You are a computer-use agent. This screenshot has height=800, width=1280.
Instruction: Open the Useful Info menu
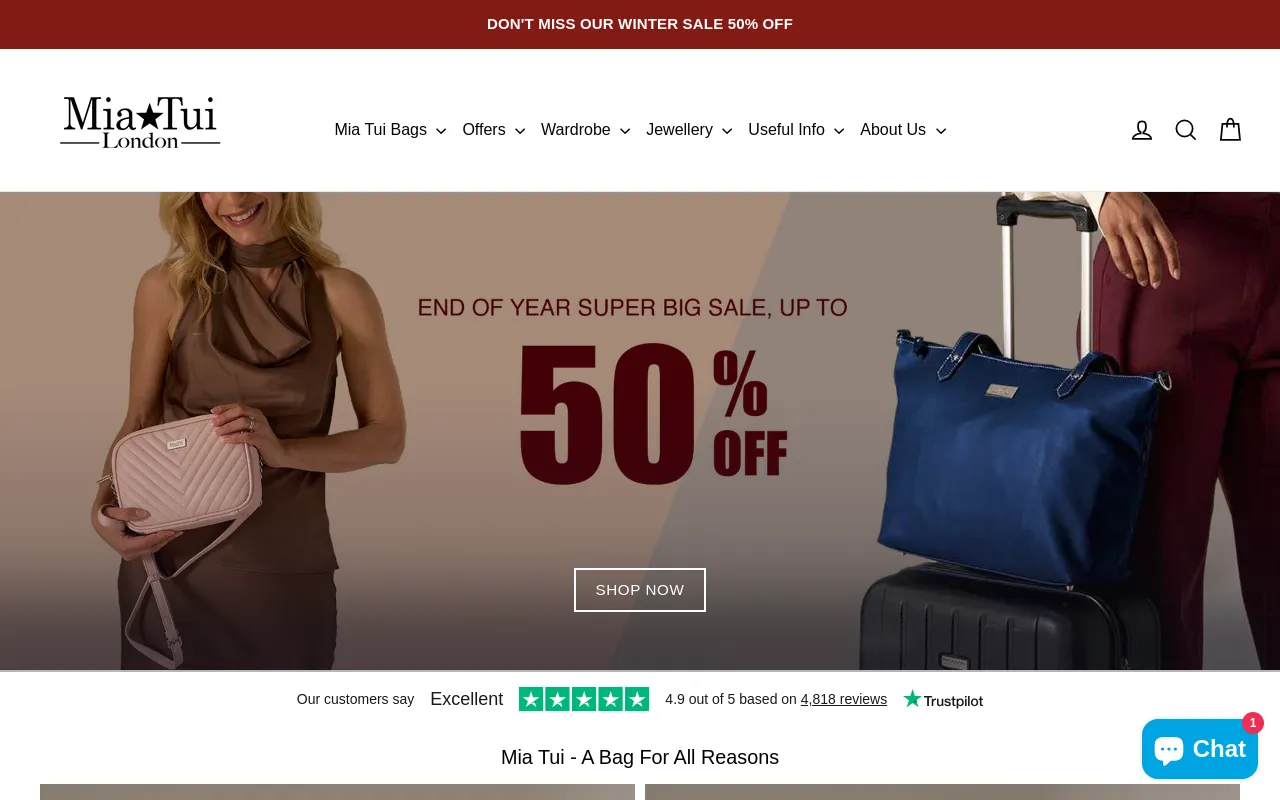tap(796, 130)
